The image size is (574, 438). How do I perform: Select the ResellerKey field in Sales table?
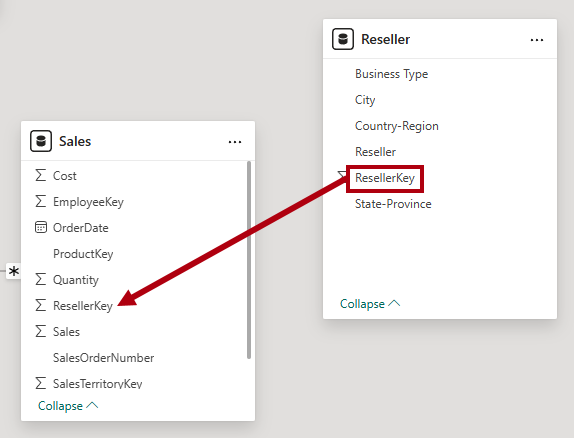[x=83, y=306]
